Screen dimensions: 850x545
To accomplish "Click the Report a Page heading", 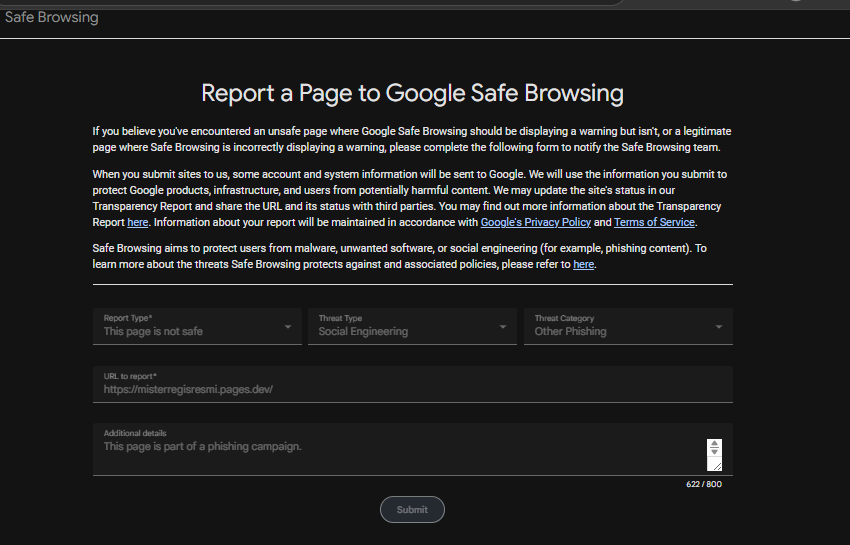I will [x=413, y=93].
